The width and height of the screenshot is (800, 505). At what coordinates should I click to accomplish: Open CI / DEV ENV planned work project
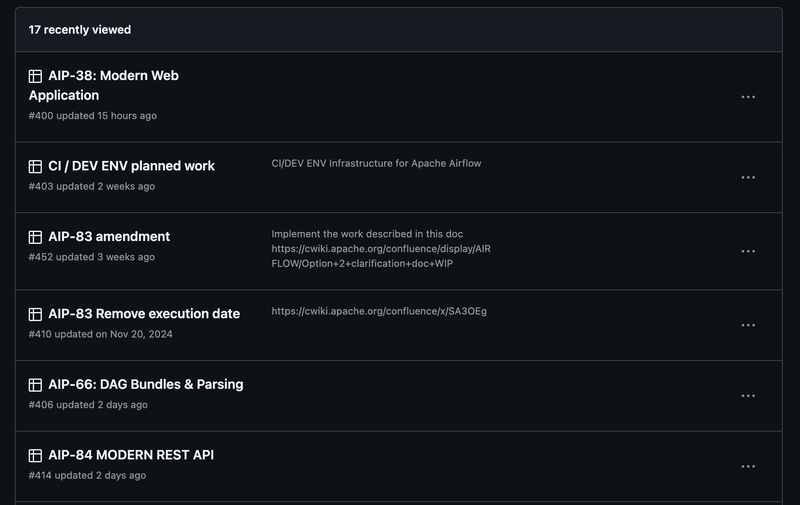(x=131, y=166)
